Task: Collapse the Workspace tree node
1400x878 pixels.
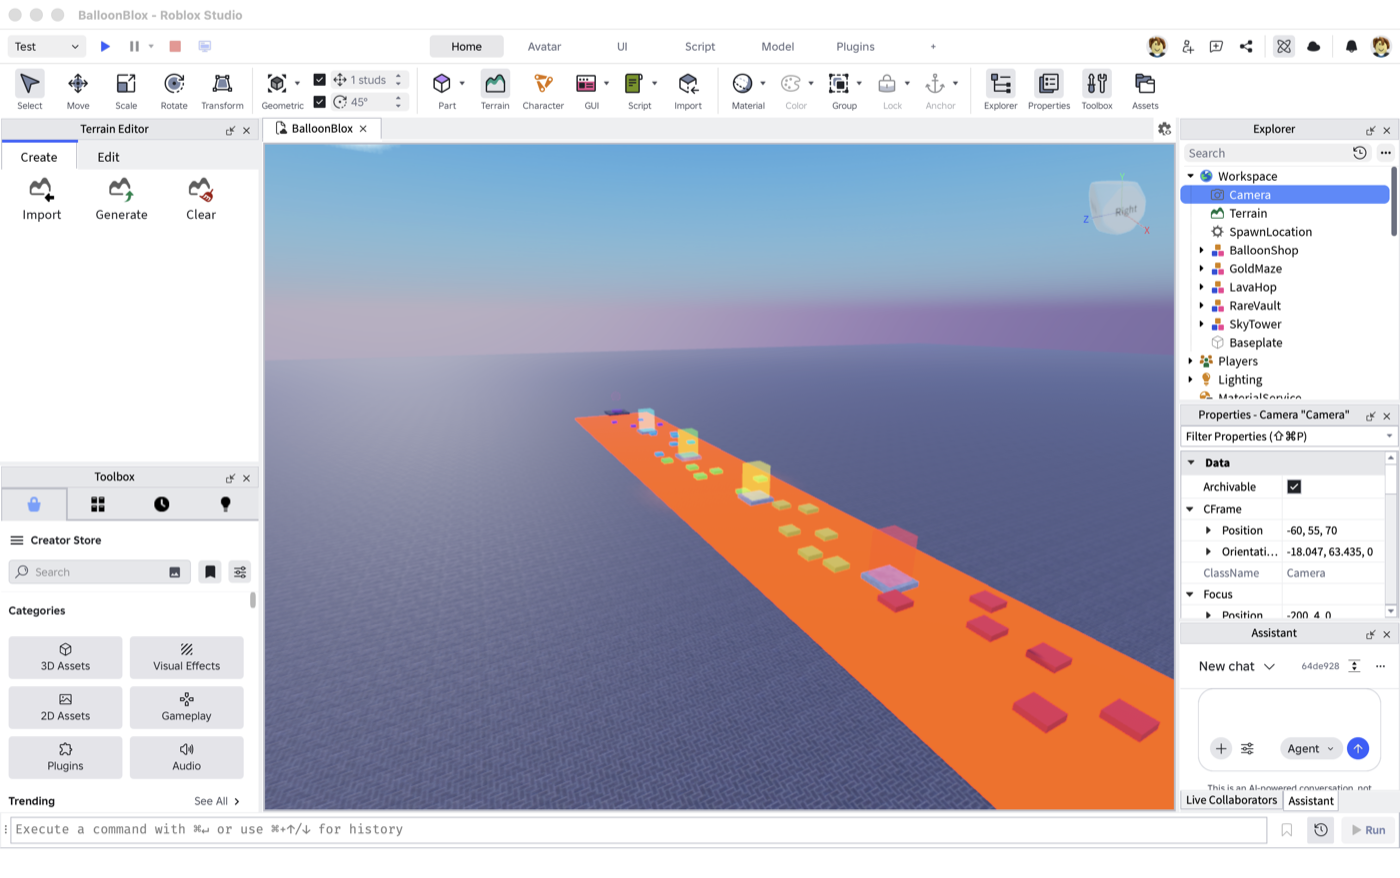Action: tap(1190, 176)
